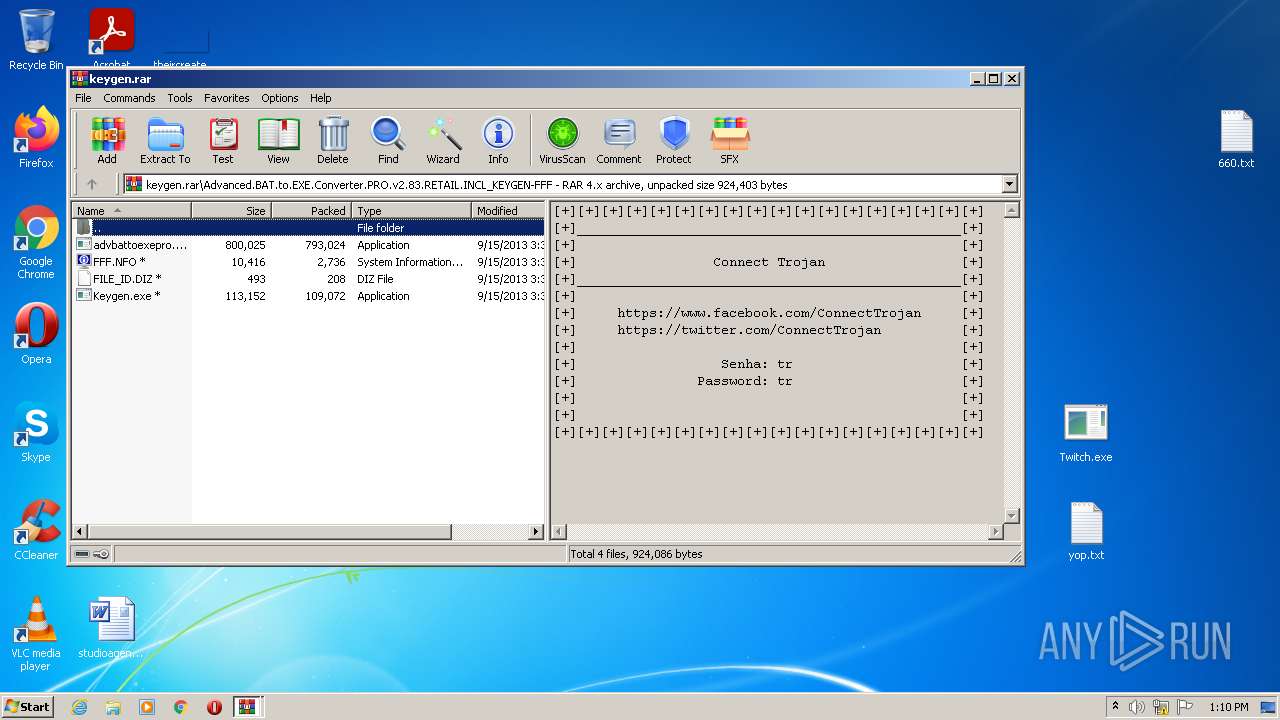This screenshot has height=720, width=1280.
Task: Click the Info icon
Action: tap(498, 140)
